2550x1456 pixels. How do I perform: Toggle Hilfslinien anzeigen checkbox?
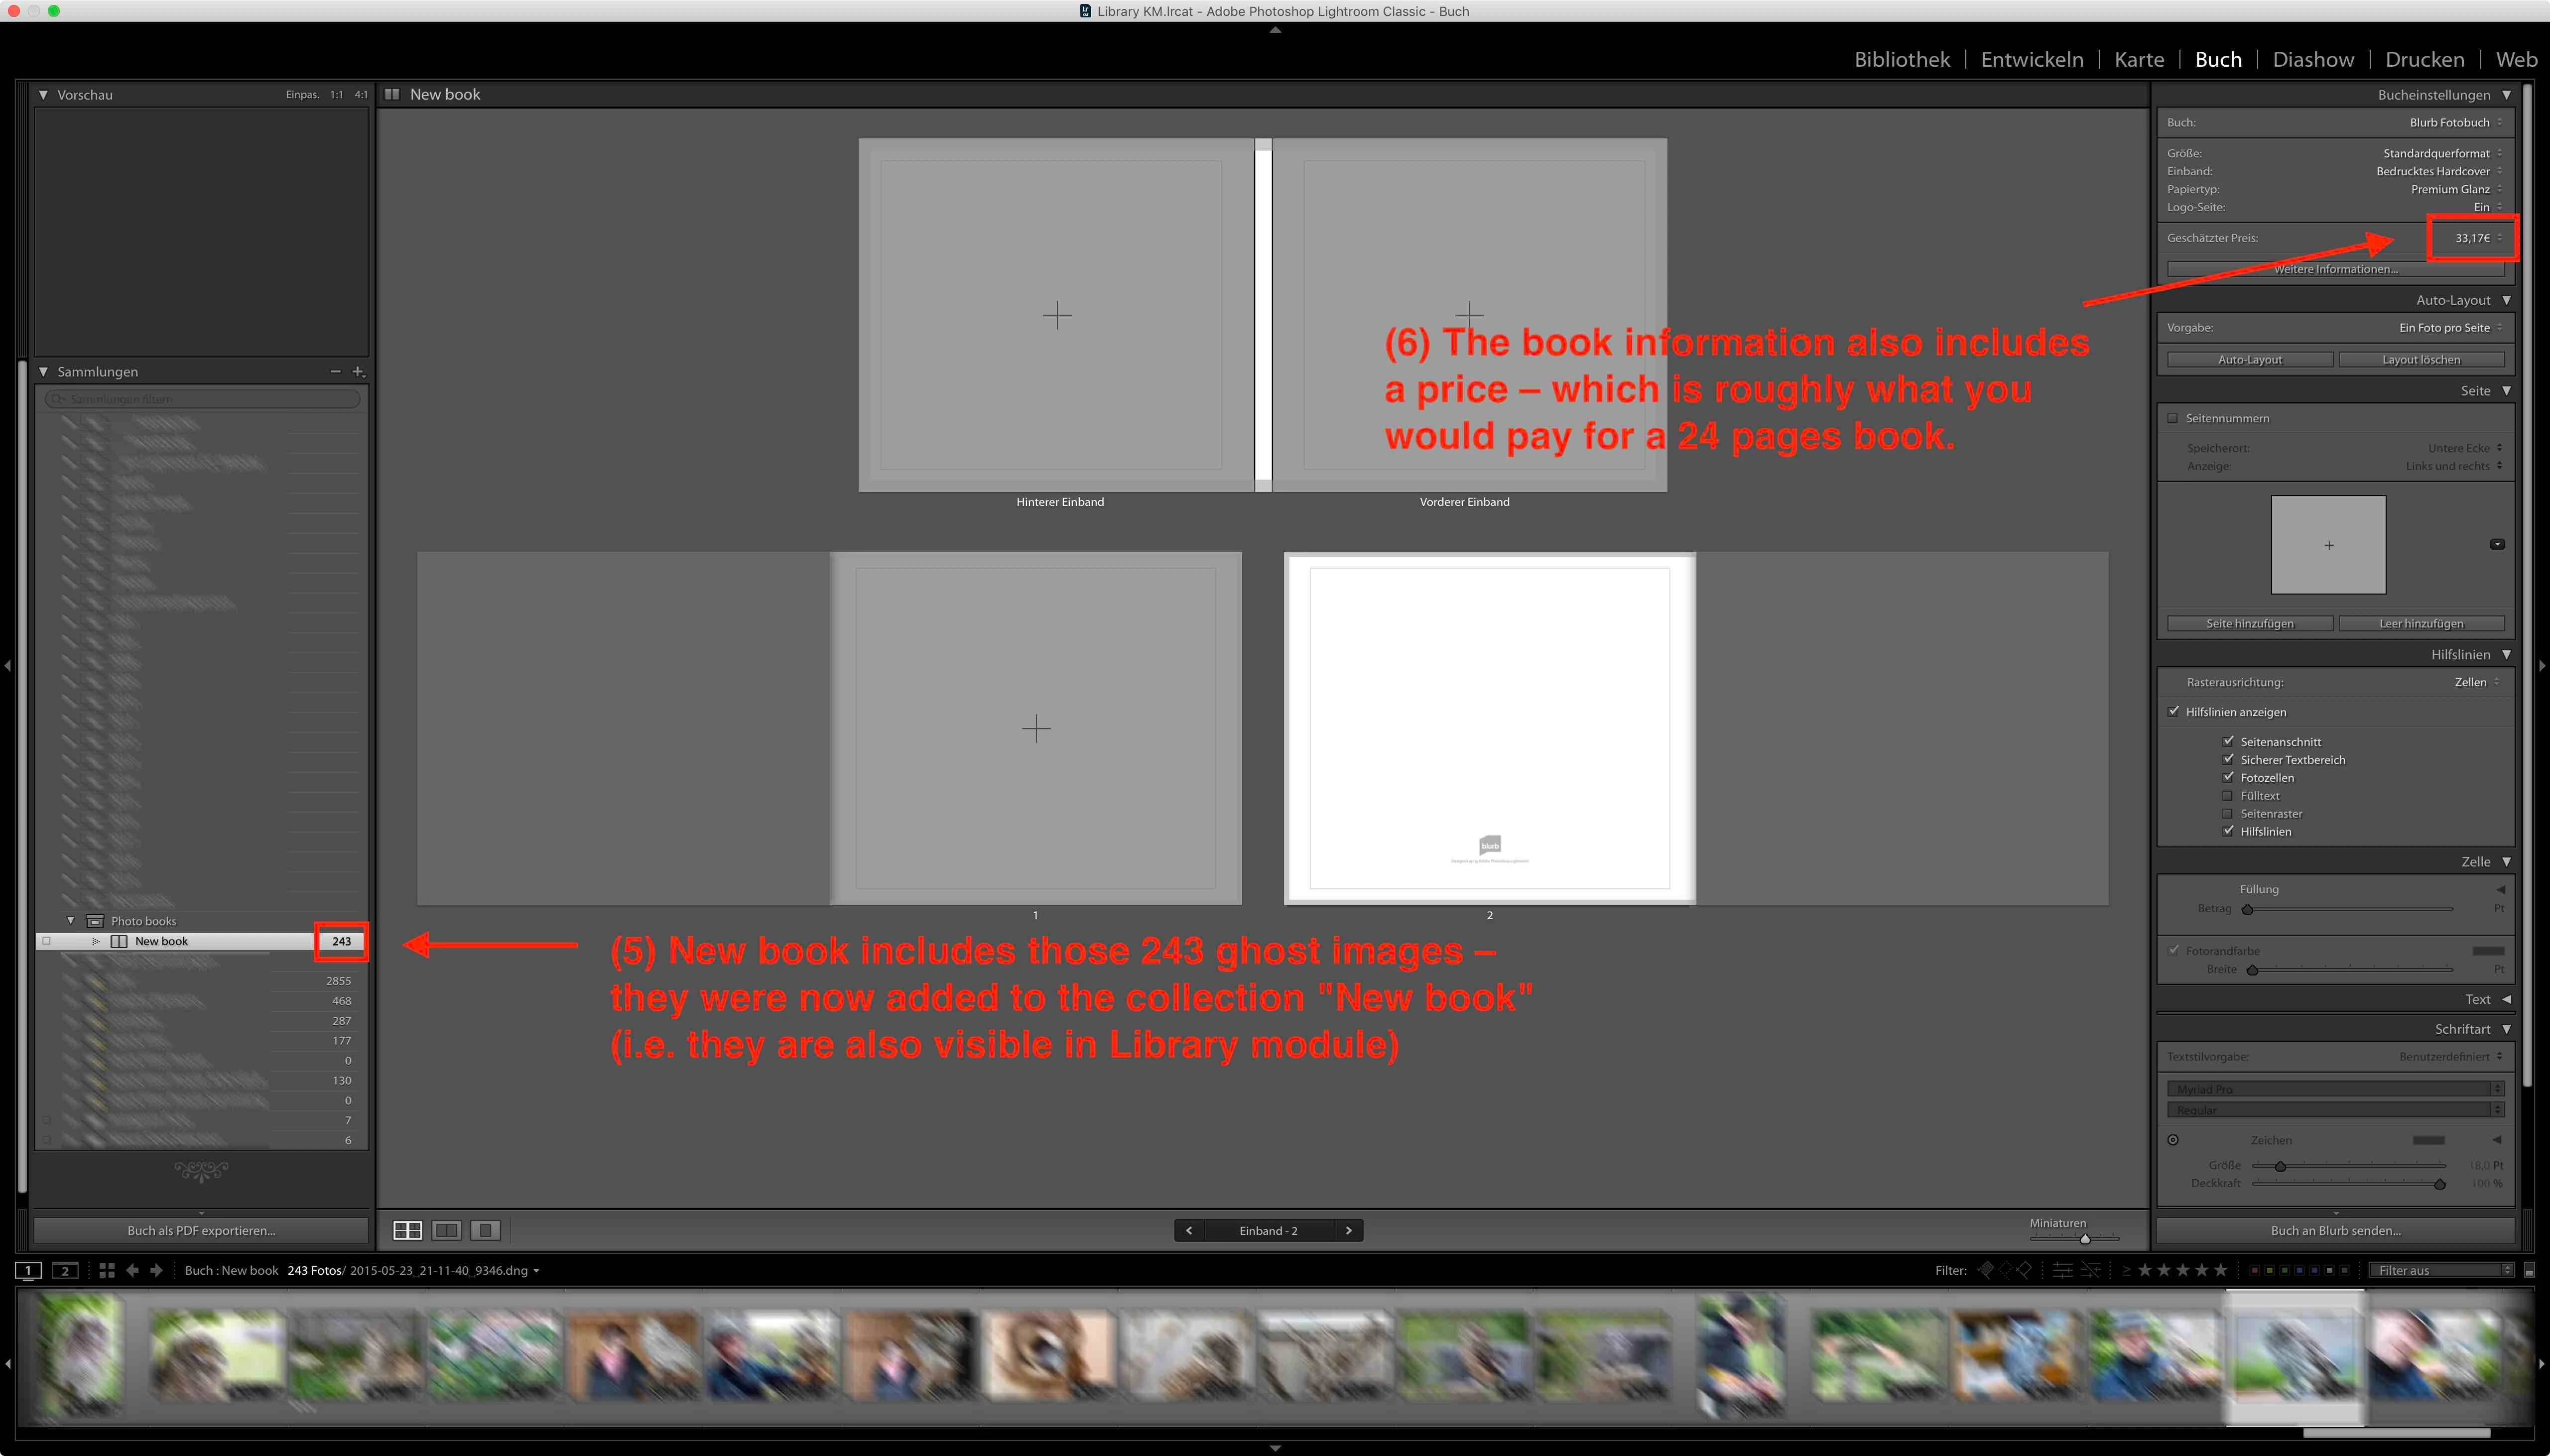coord(2173,711)
